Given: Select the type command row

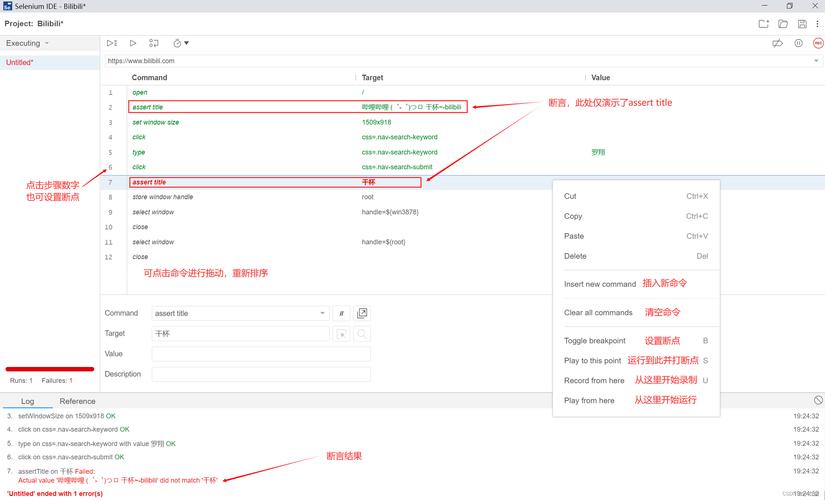Looking at the screenshot, I should (463, 152).
